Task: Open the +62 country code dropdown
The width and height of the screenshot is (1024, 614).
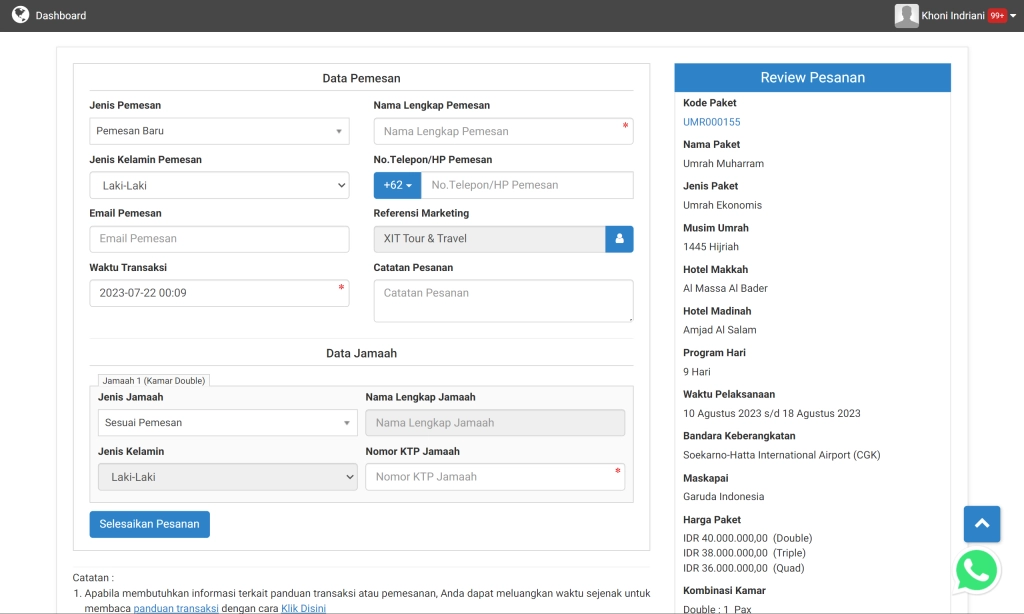Action: [x=397, y=185]
